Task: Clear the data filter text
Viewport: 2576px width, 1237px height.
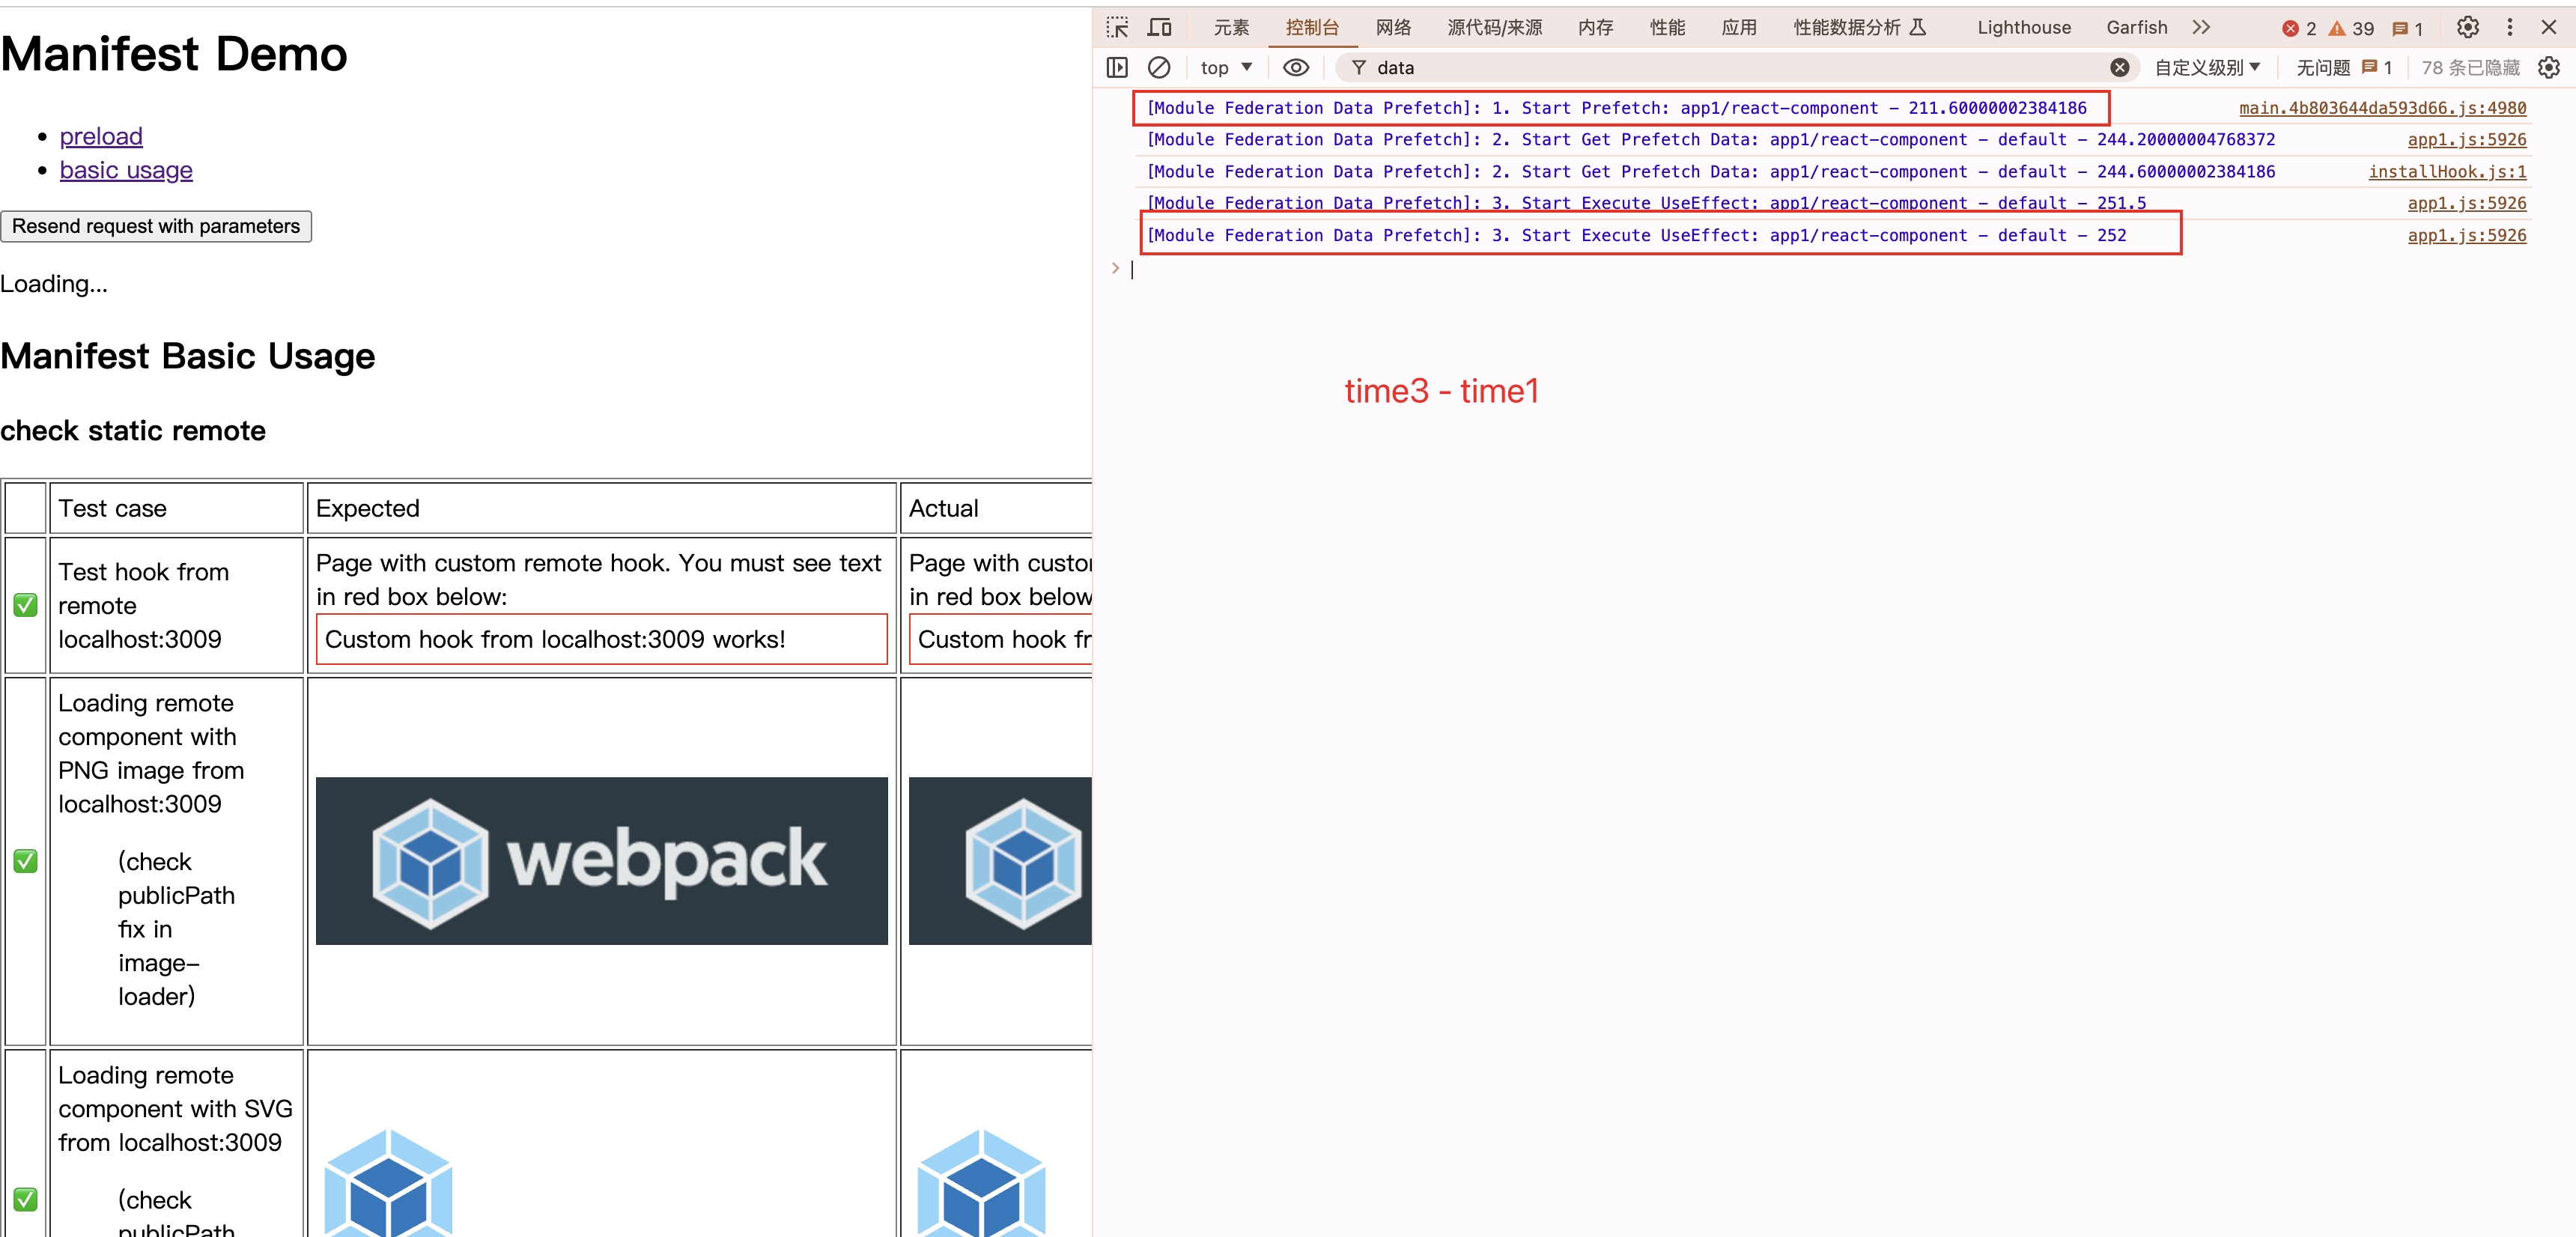Action: coord(2119,67)
